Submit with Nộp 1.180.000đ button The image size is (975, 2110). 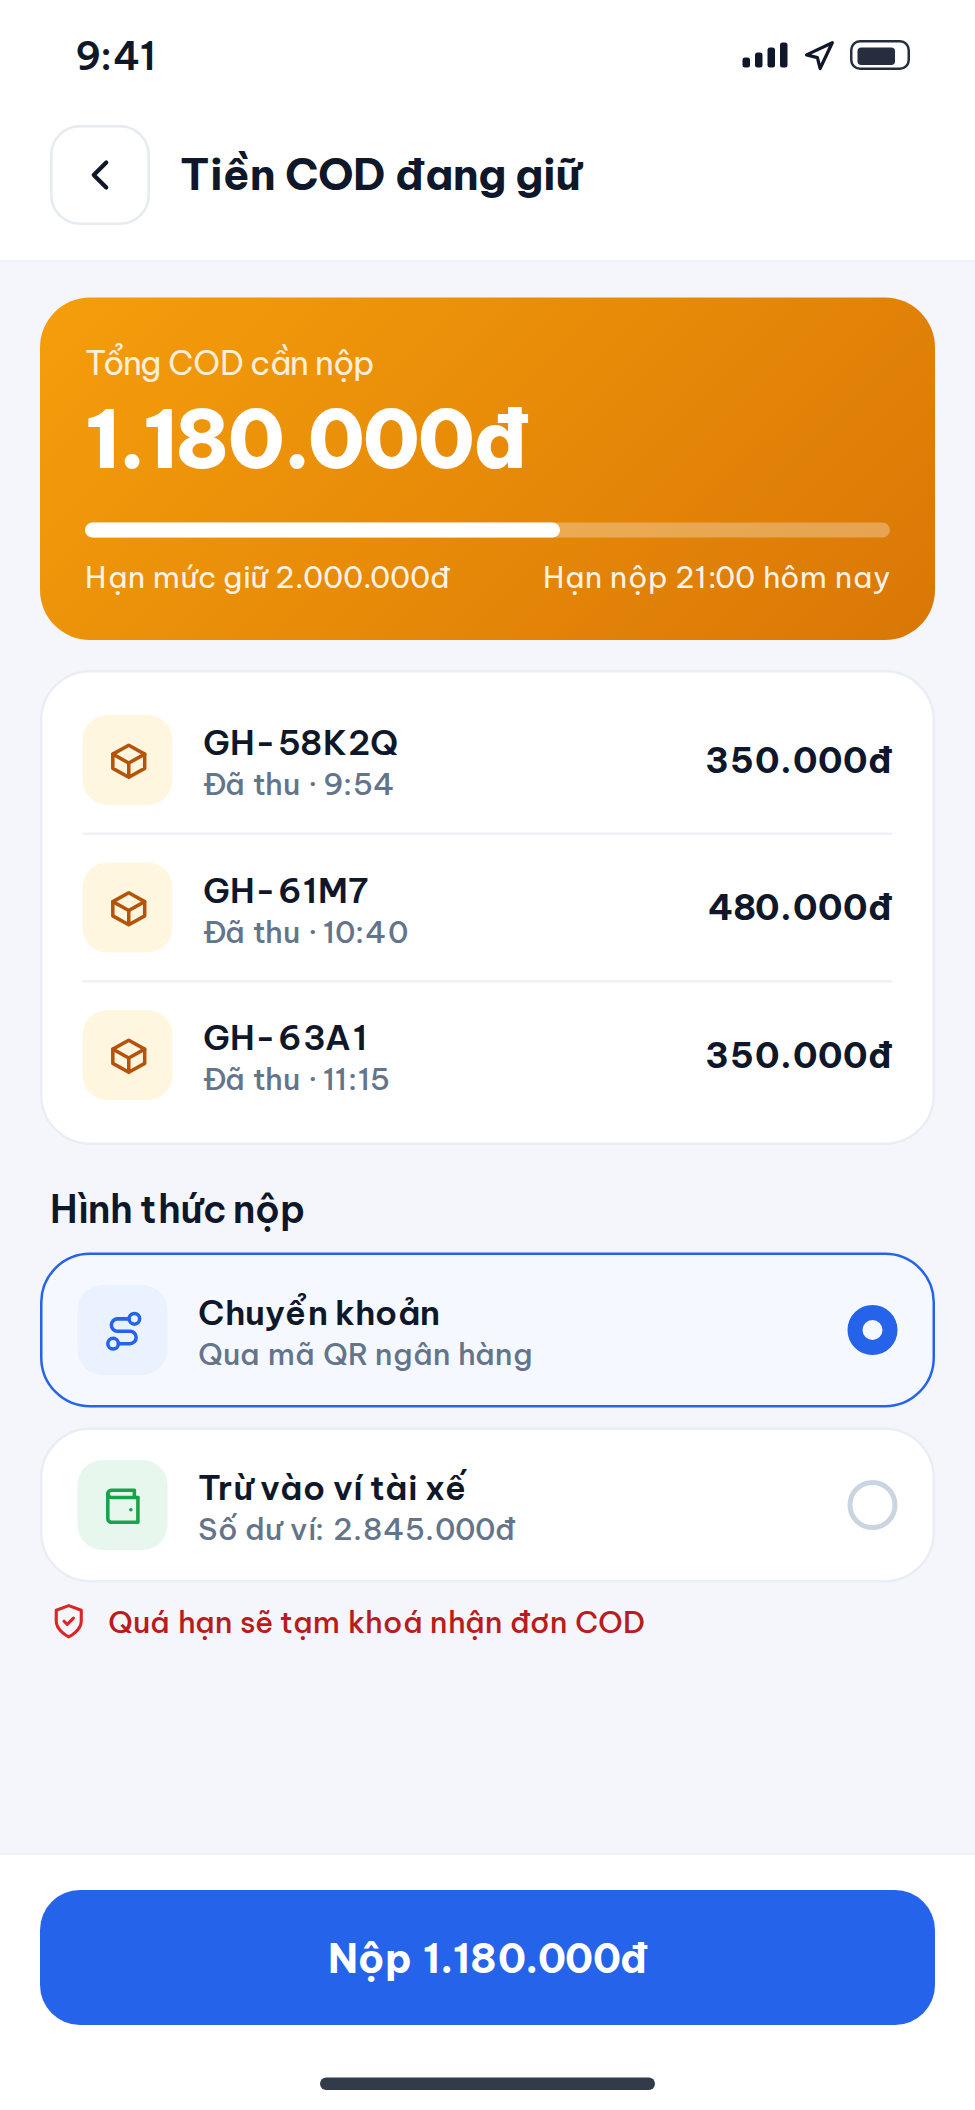point(487,1957)
